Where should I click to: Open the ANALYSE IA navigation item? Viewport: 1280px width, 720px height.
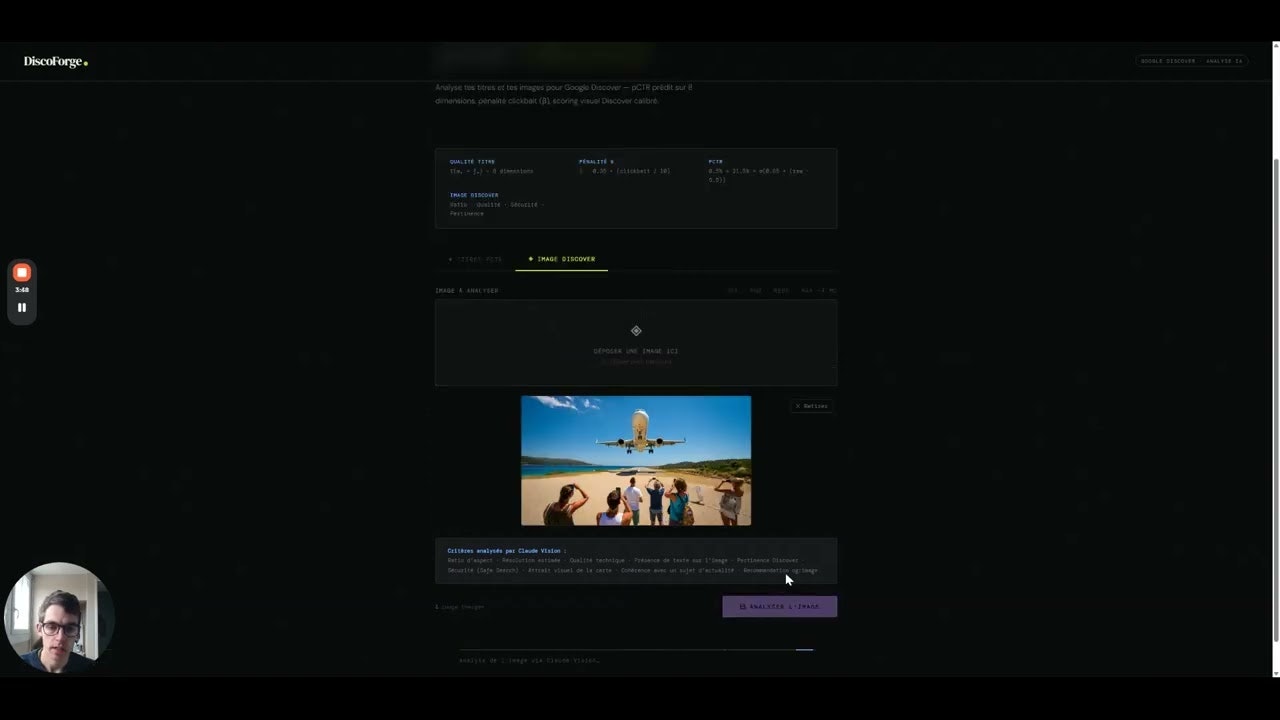[x=1224, y=61]
